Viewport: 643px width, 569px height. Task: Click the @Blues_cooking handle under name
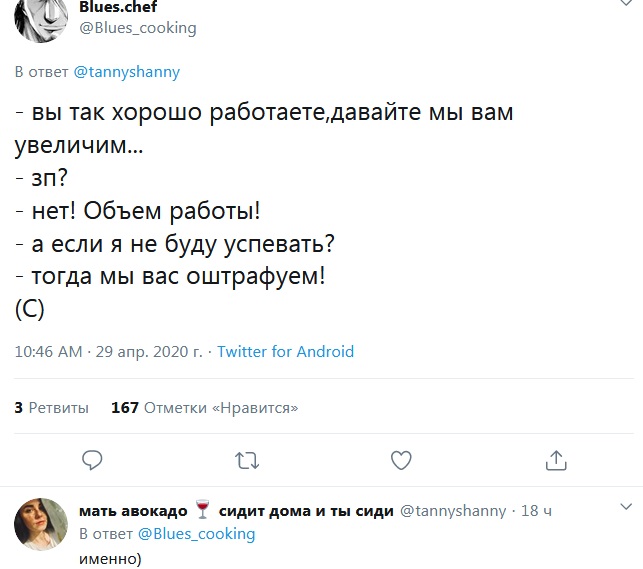coord(138,28)
